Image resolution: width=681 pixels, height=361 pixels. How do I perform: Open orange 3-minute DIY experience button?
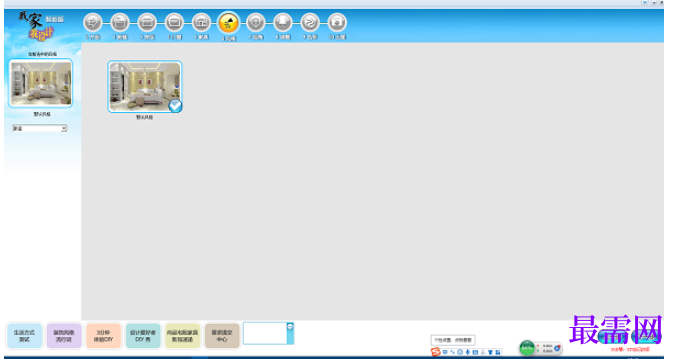pos(103,336)
